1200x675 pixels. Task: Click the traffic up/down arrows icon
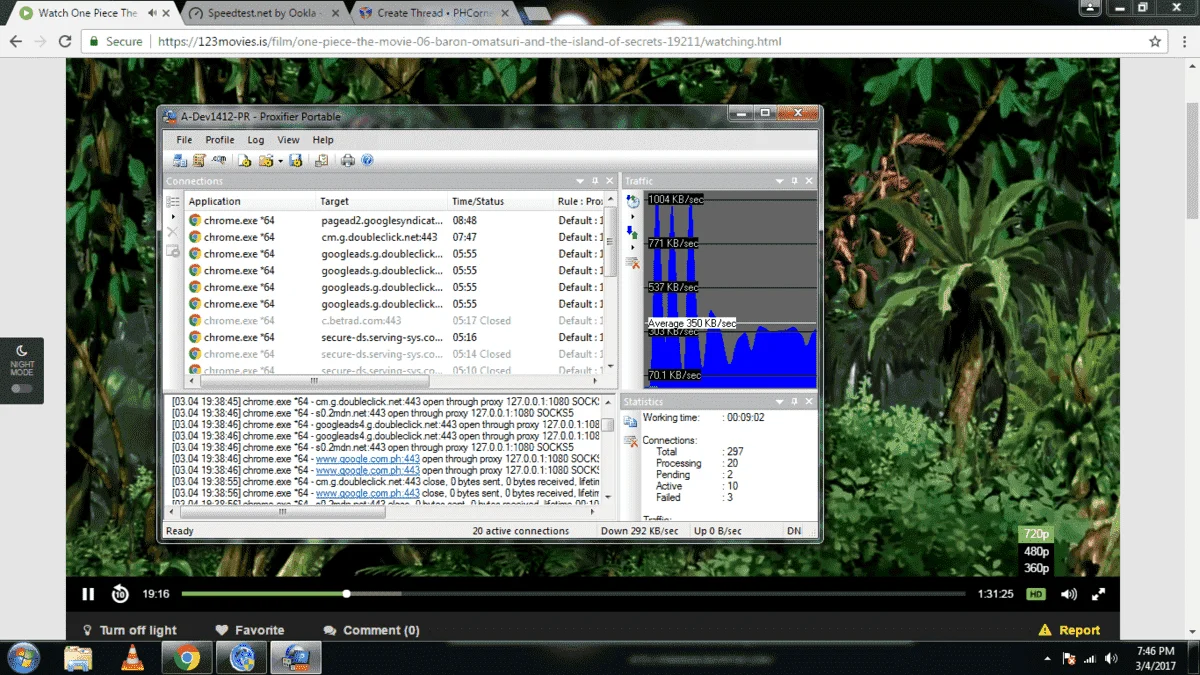point(632,232)
